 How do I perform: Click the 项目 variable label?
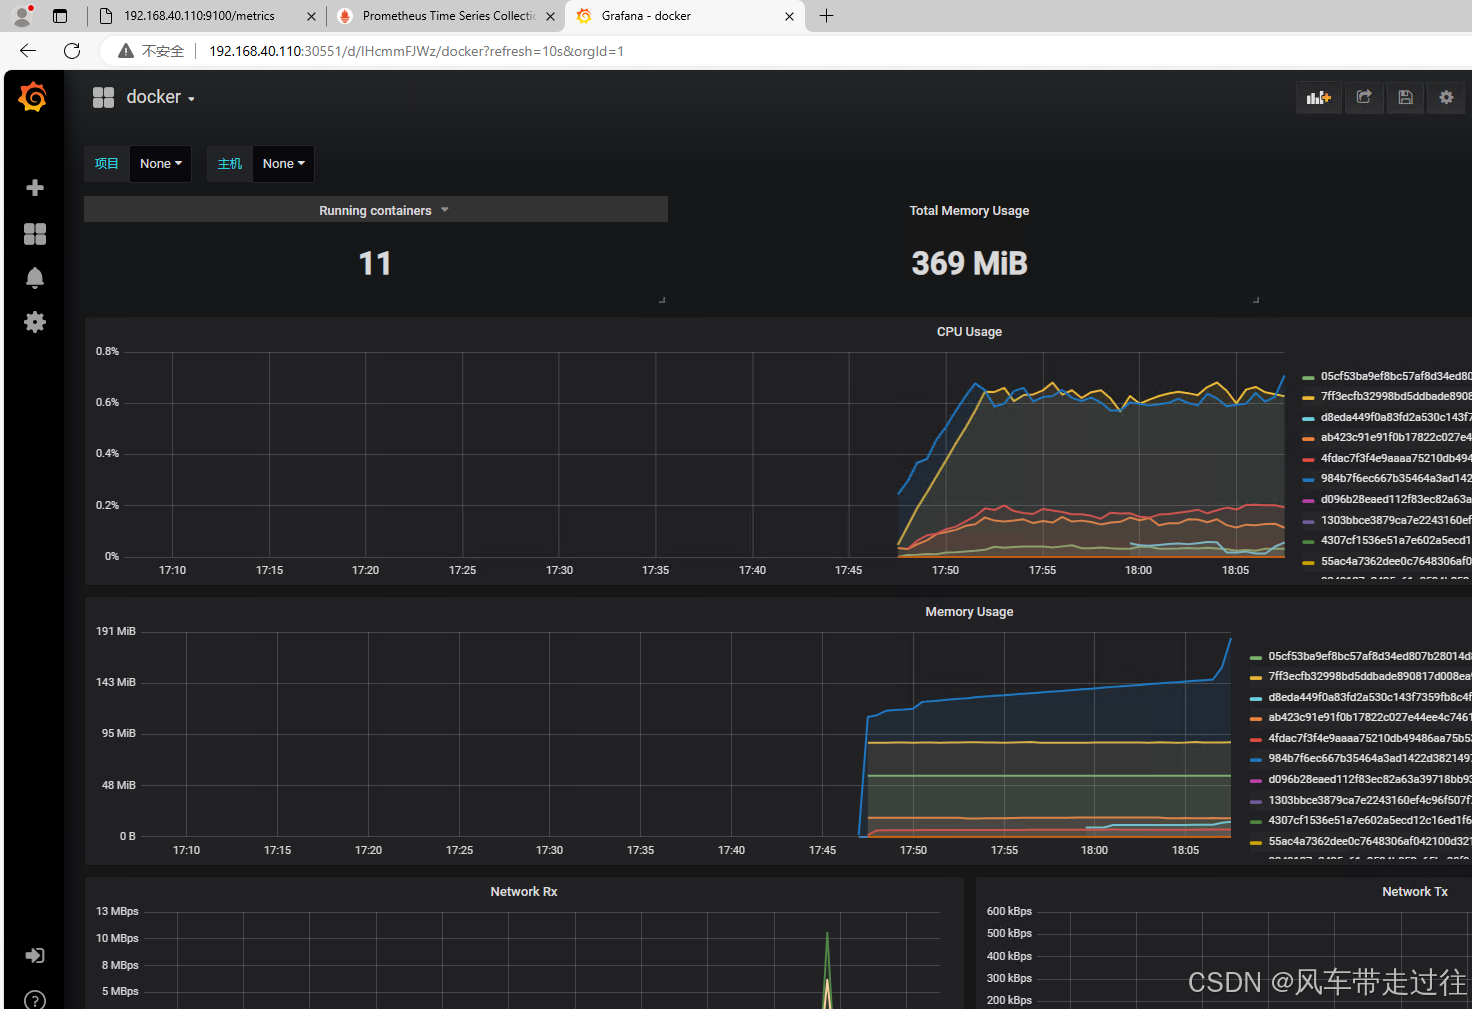[107, 164]
